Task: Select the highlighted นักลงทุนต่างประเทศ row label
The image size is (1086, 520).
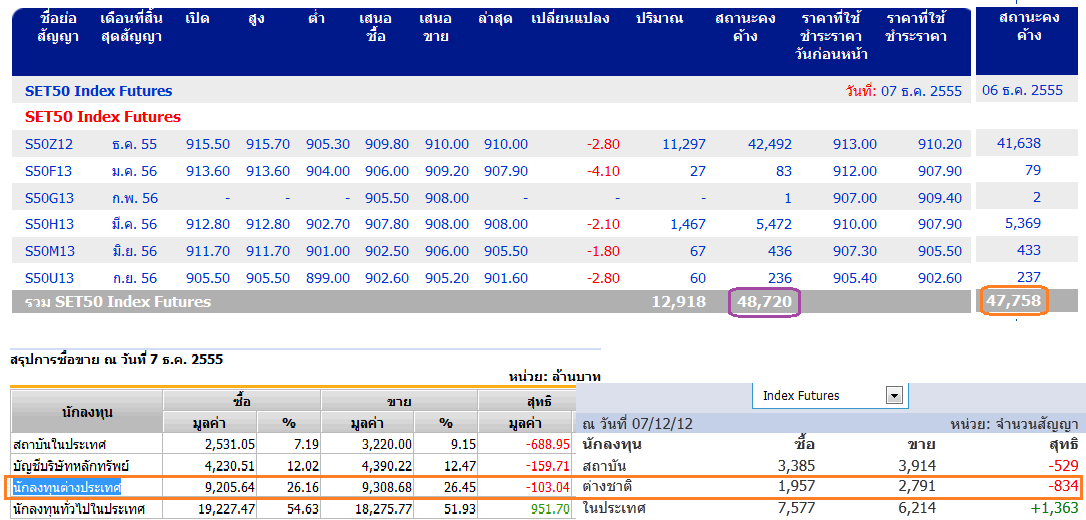Action: (67, 488)
